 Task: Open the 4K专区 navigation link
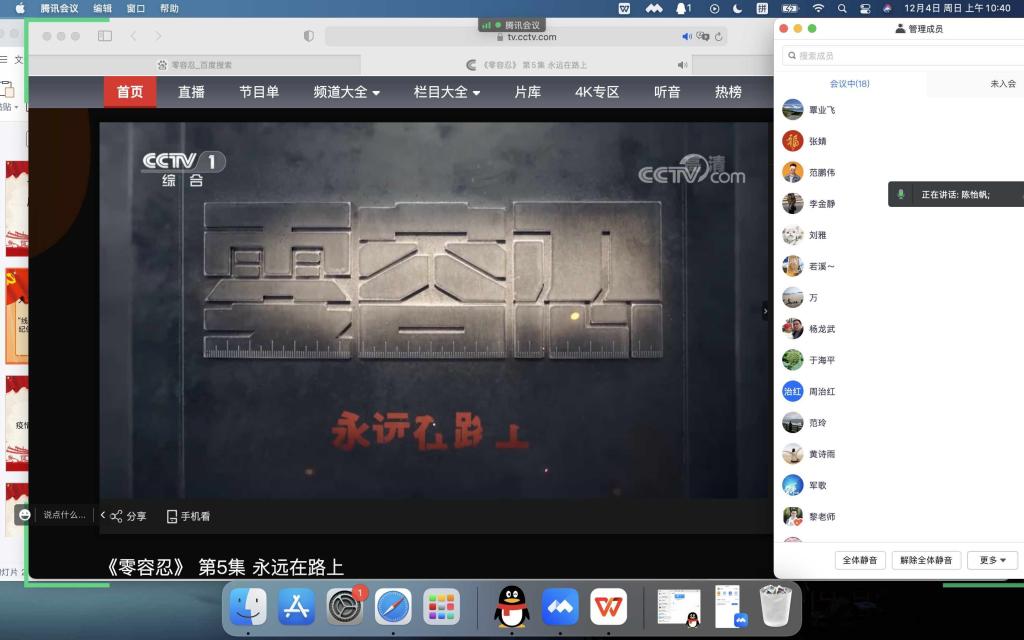597,92
